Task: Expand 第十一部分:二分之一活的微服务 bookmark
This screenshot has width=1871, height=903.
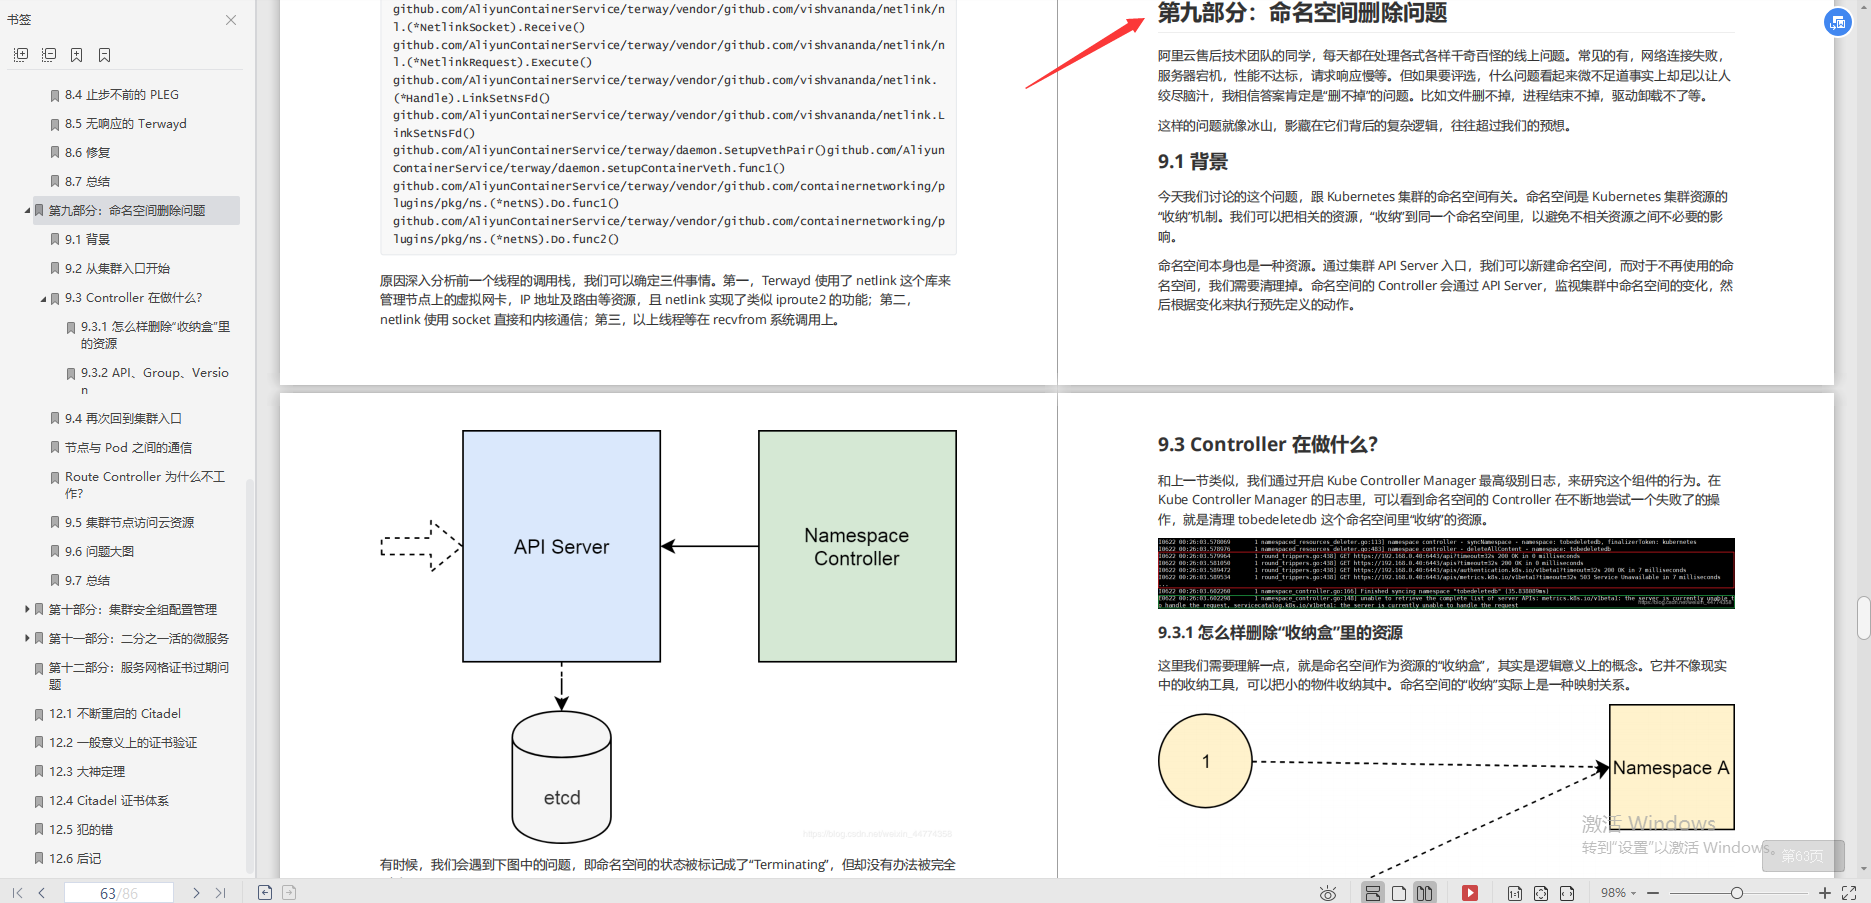Action: pyautogui.click(x=27, y=637)
